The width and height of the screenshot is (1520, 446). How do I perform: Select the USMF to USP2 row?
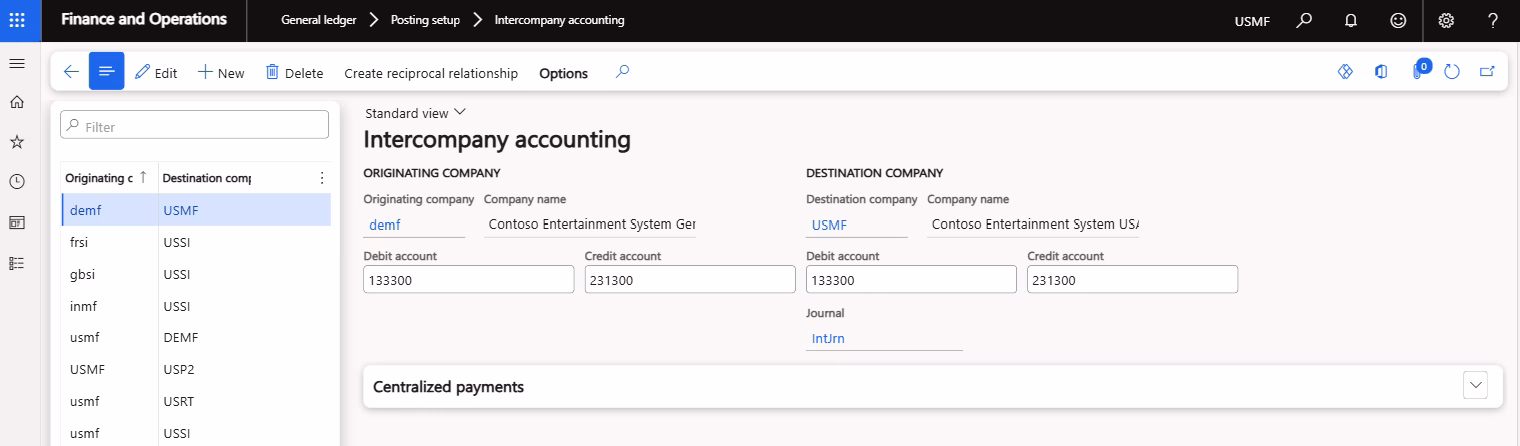tap(196, 370)
